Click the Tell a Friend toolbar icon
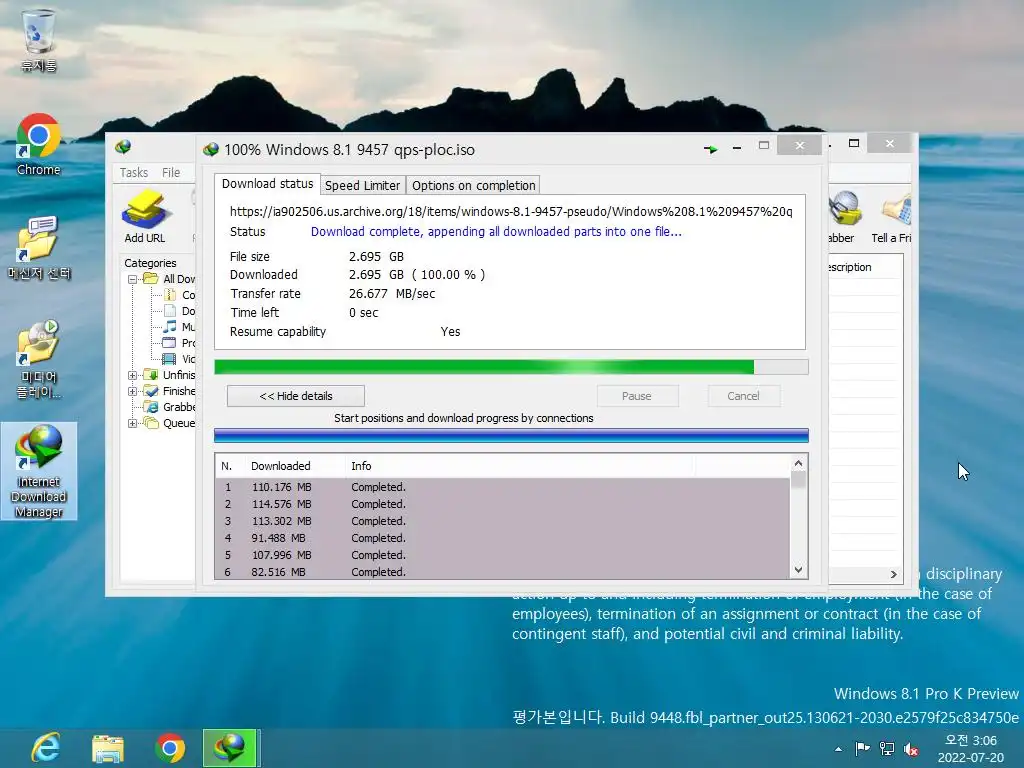1024x768 pixels. pyautogui.click(x=891, y=217)
